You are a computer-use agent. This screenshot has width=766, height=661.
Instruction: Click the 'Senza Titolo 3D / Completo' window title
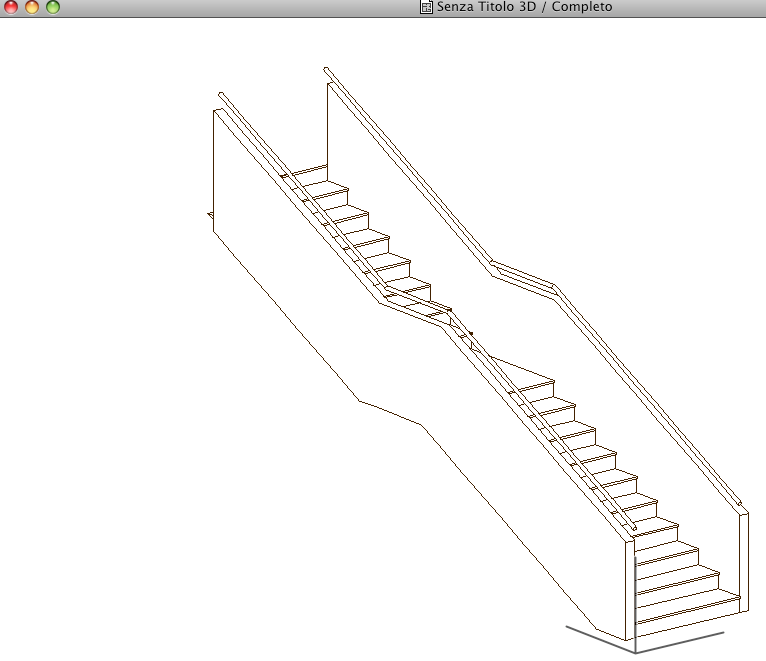point(524,7)
